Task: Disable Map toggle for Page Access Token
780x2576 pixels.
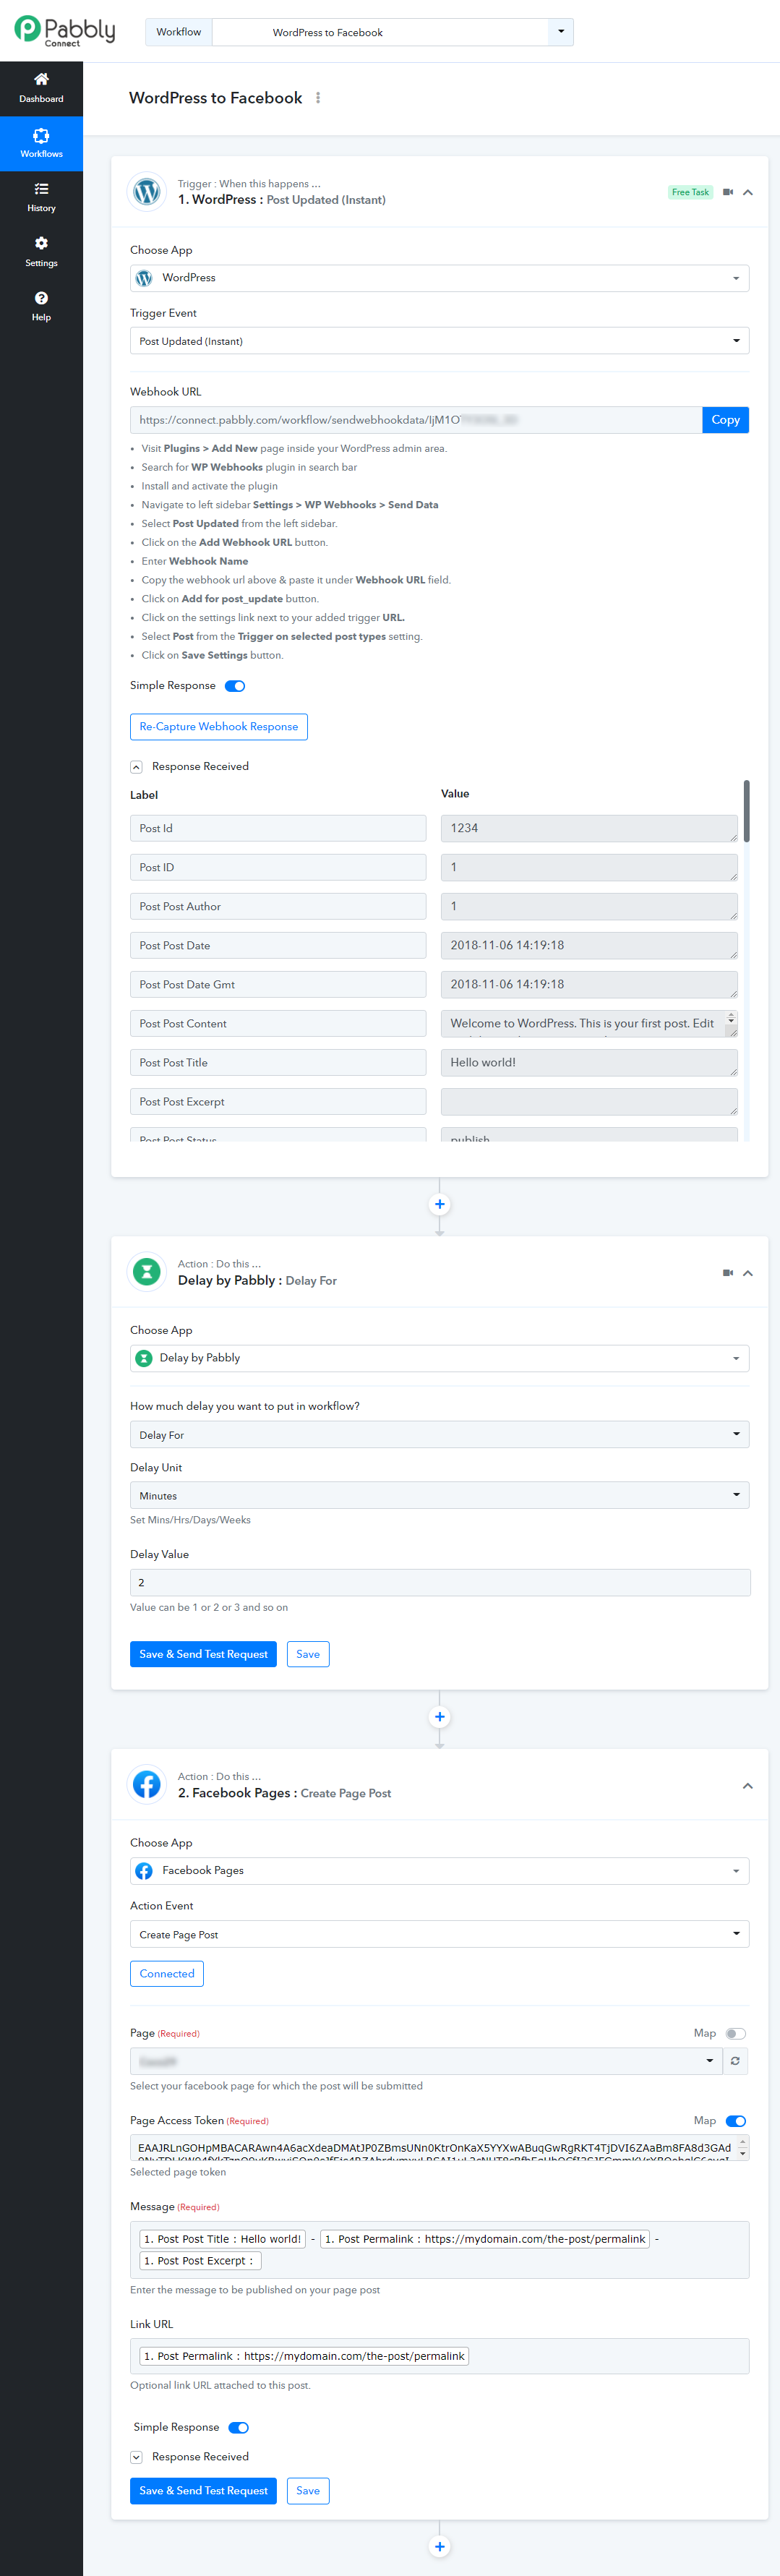Action: coord(735,2121)
